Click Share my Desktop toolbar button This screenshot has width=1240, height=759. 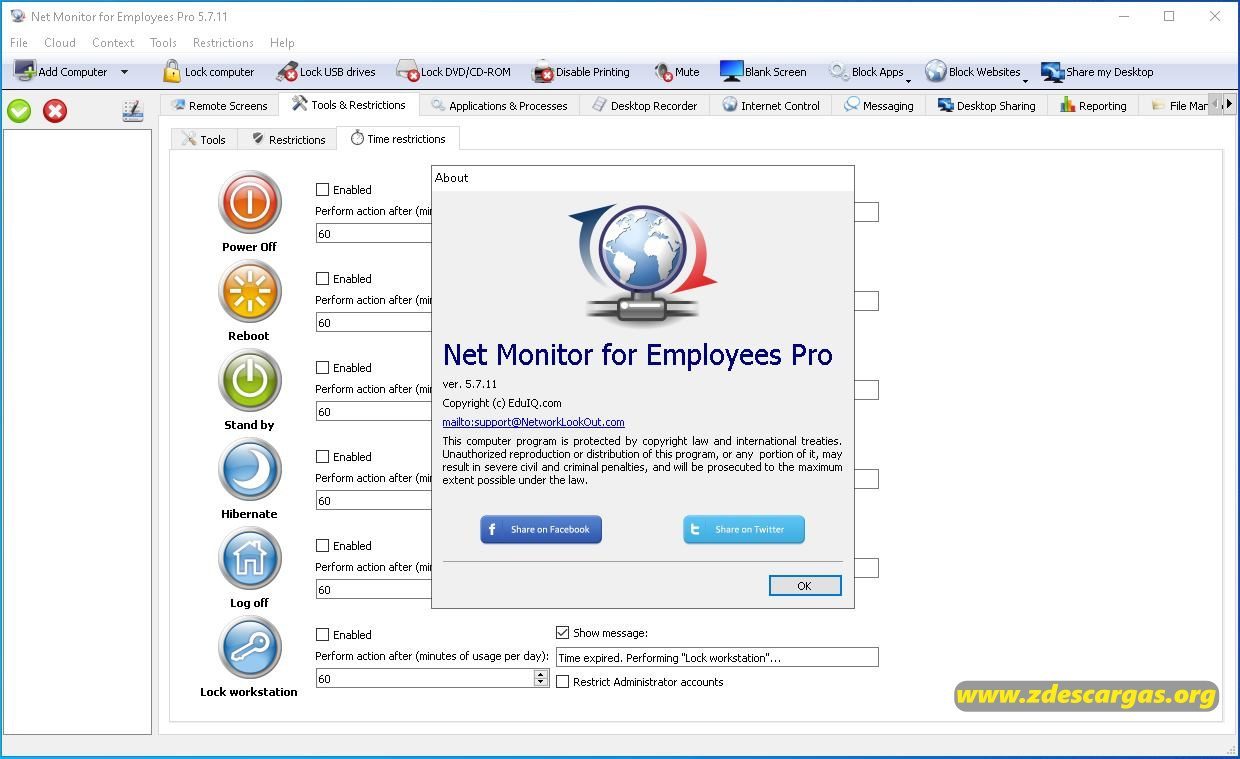click(1098, 72)
